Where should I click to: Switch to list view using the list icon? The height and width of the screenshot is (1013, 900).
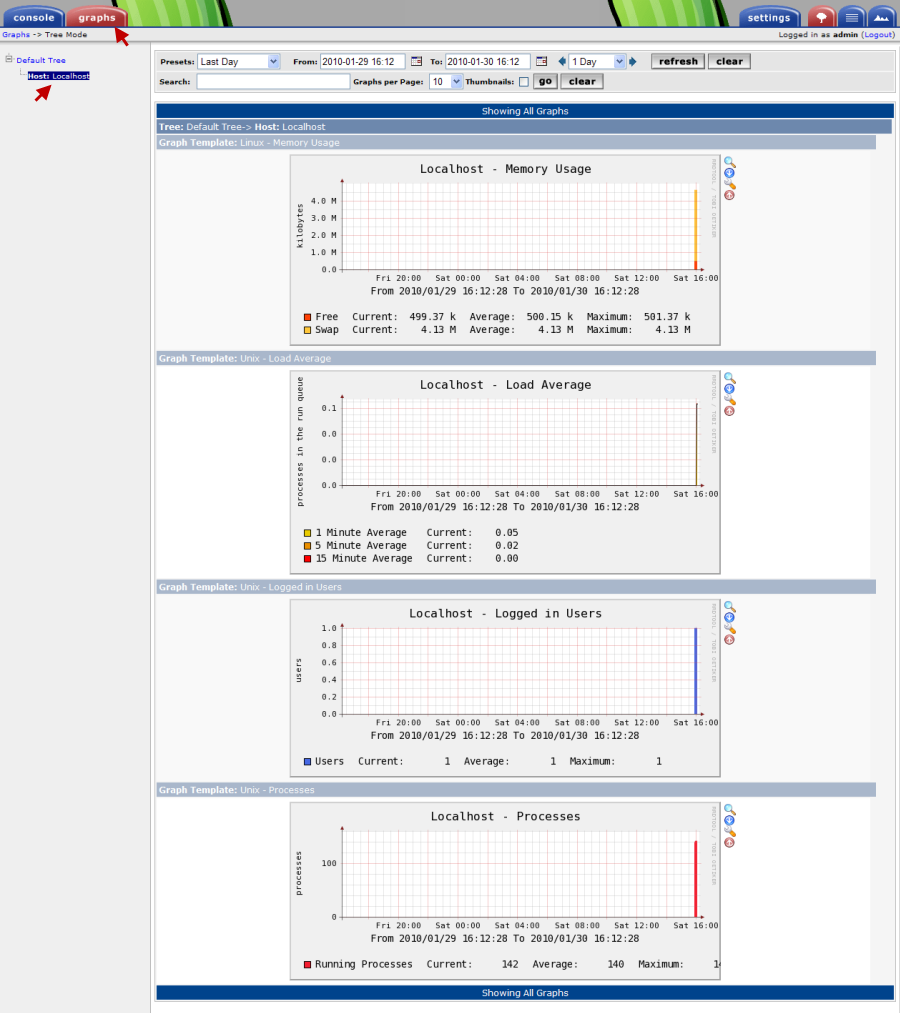tap(851, 16)
